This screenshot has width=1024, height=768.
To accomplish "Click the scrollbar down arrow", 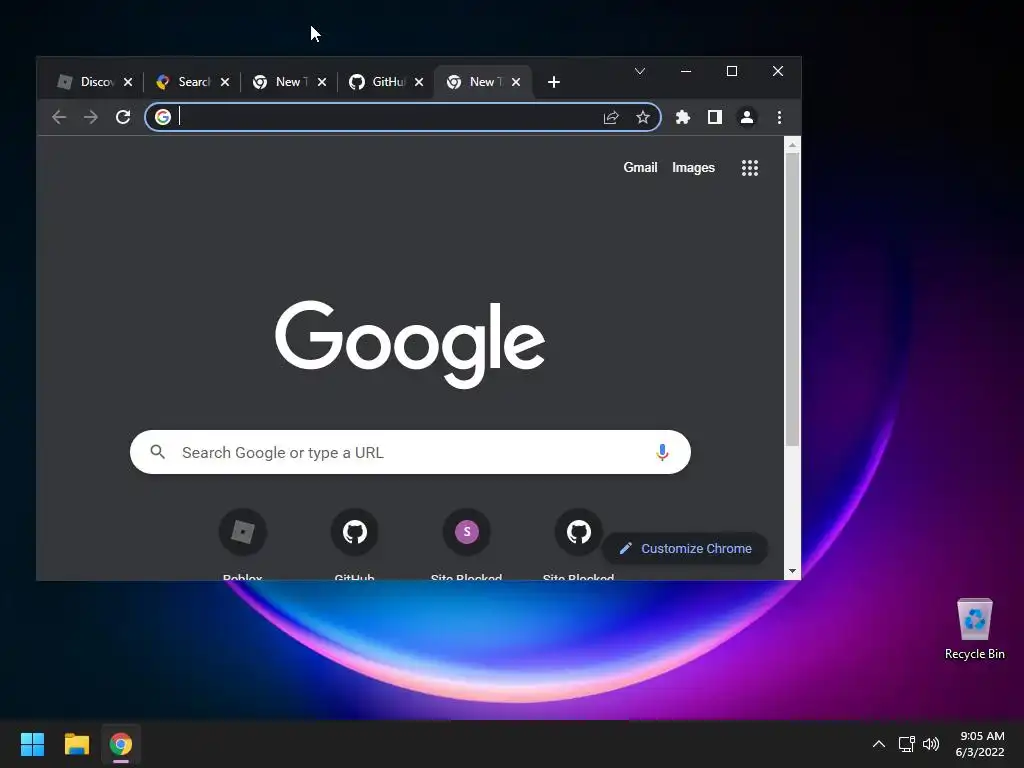I will point(792,571).
